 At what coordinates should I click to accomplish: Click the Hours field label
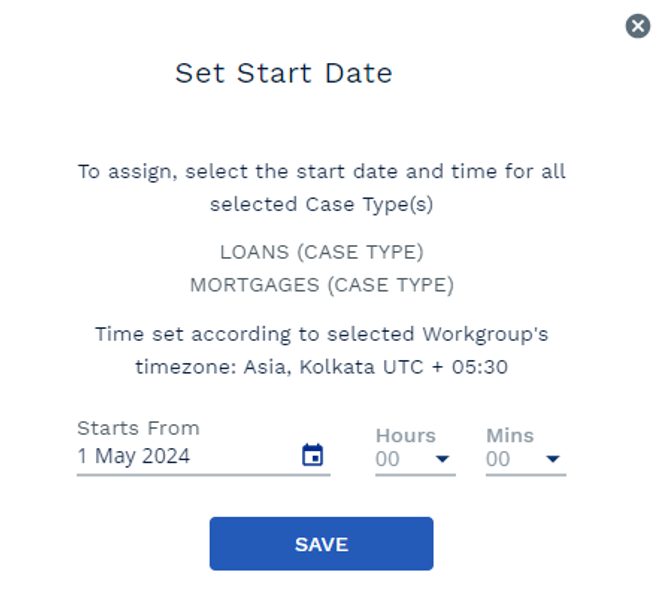tap(405, 436)
